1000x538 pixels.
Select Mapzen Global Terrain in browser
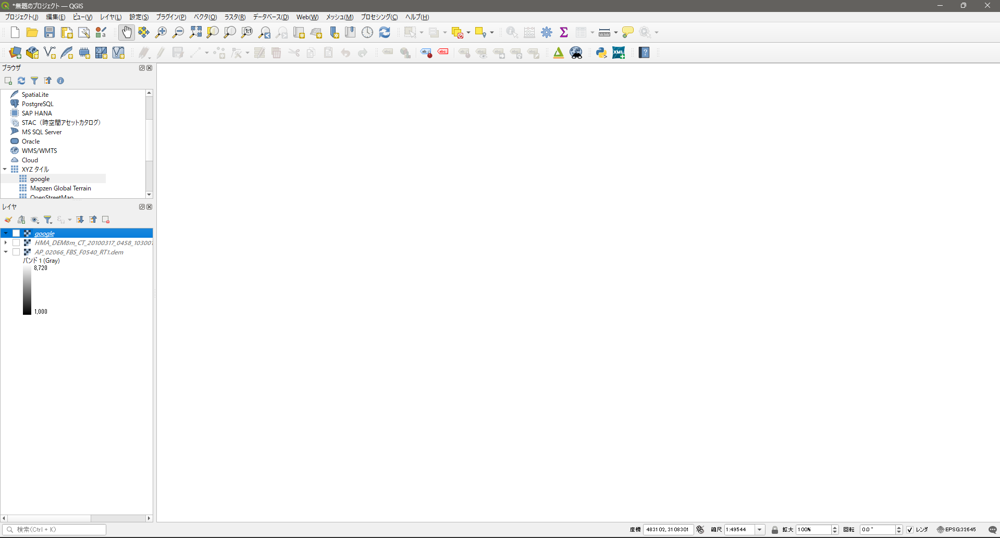pos(60,188)
